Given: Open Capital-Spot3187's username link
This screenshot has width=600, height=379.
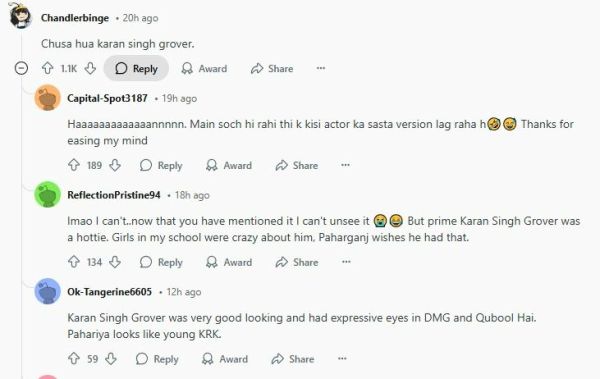Looking at the screenshot, I should (x=107, y=98).
